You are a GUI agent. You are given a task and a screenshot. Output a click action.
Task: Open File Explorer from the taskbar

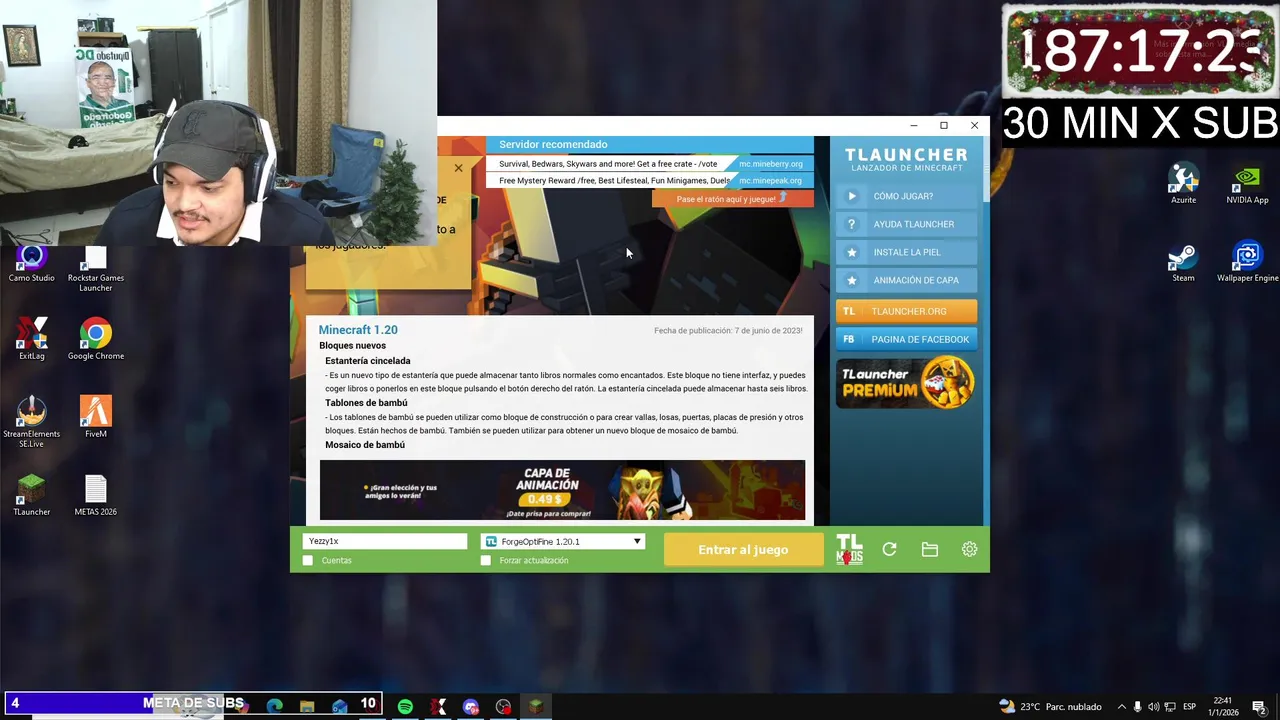307,707
